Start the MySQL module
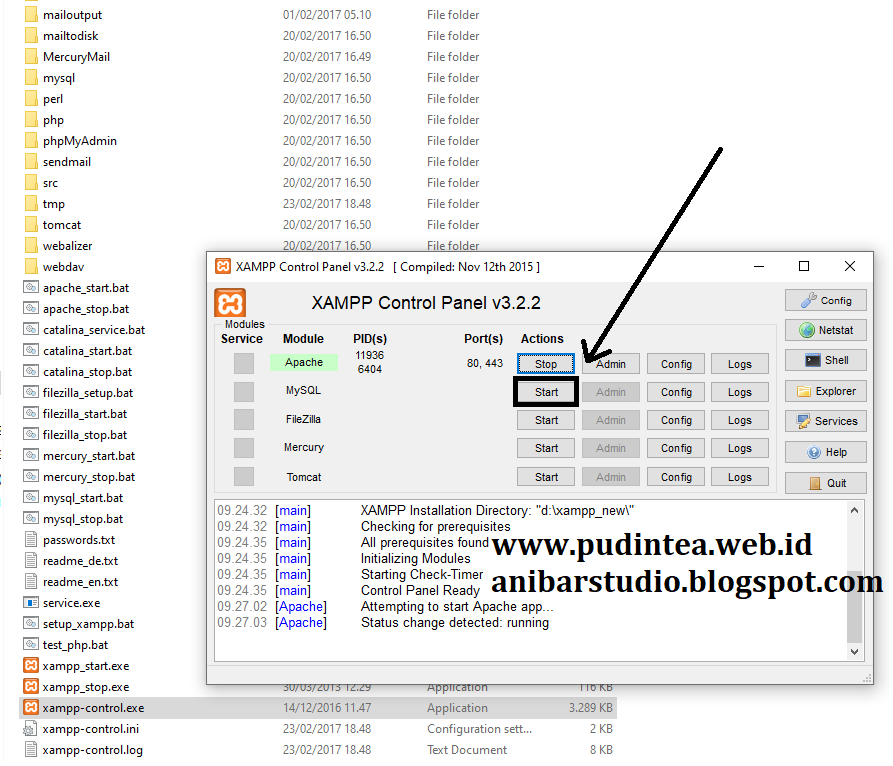Screen dimensions: 893x766 (546, 392)
